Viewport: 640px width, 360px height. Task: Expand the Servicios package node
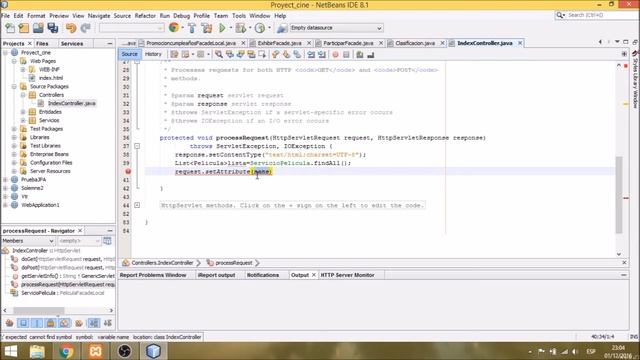23,120
